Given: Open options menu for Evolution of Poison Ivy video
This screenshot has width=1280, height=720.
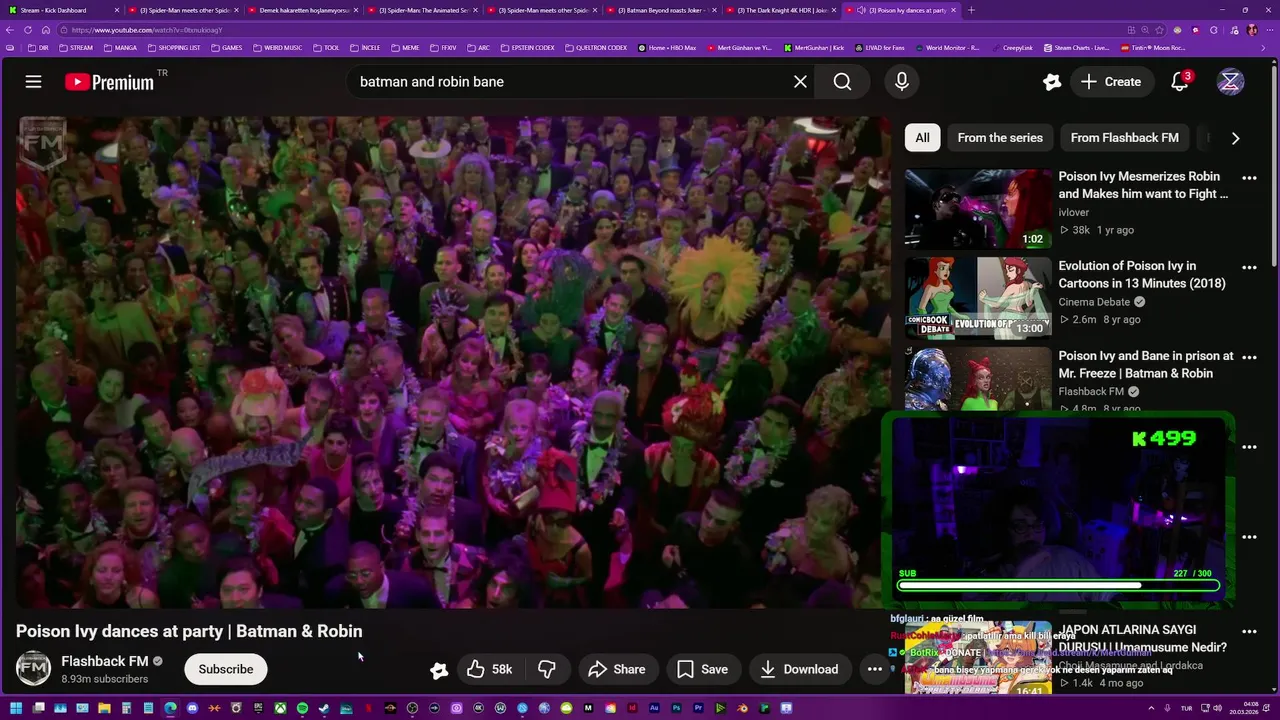Looking at the screenshot, I should click(x=1249, y=268).
